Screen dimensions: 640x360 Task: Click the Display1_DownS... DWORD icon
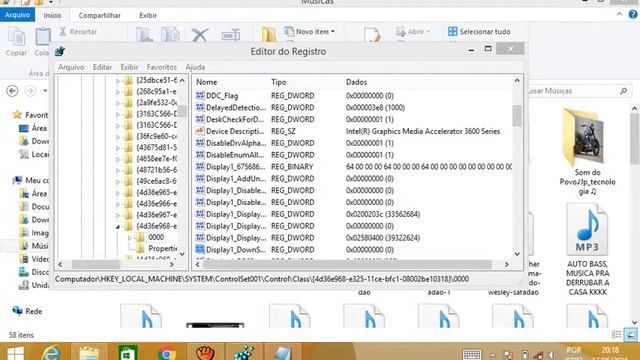(x=200, y=249)
